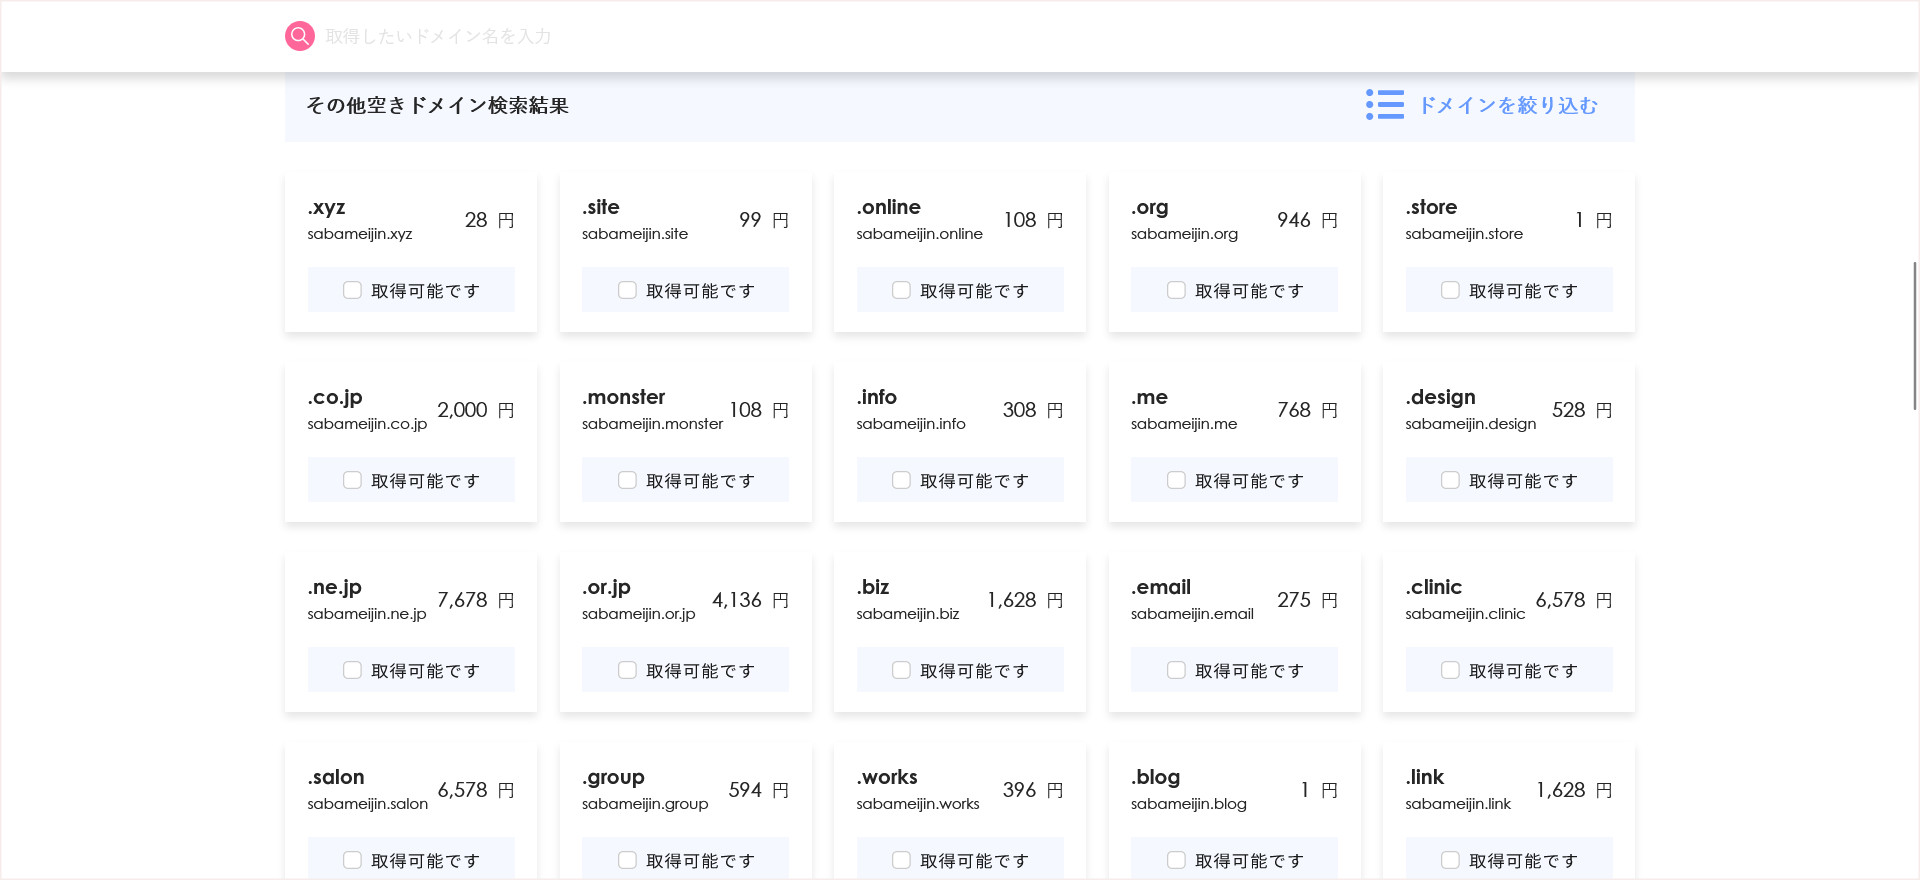The width and height of the screenshot is (1920, 880).
Task: Check the sabameijin.works availability checkbox
Action: pyautogui.click(x=901, y=860)
